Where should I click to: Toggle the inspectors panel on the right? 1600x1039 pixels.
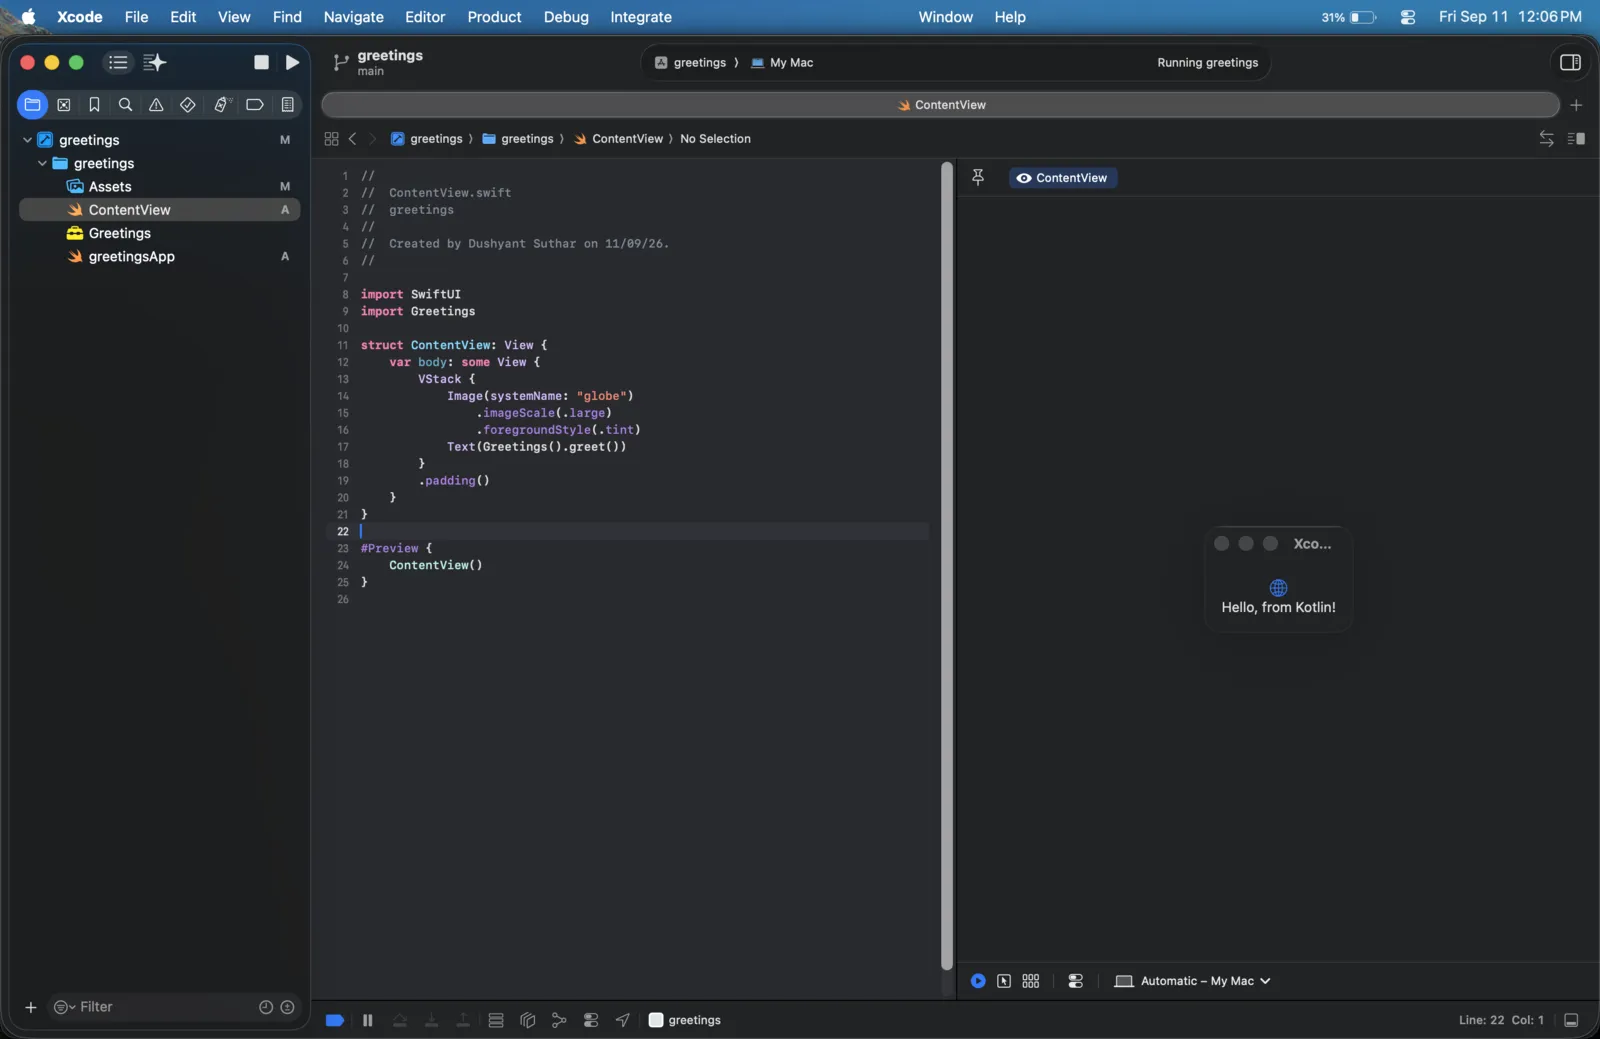tap(1570, 63)
